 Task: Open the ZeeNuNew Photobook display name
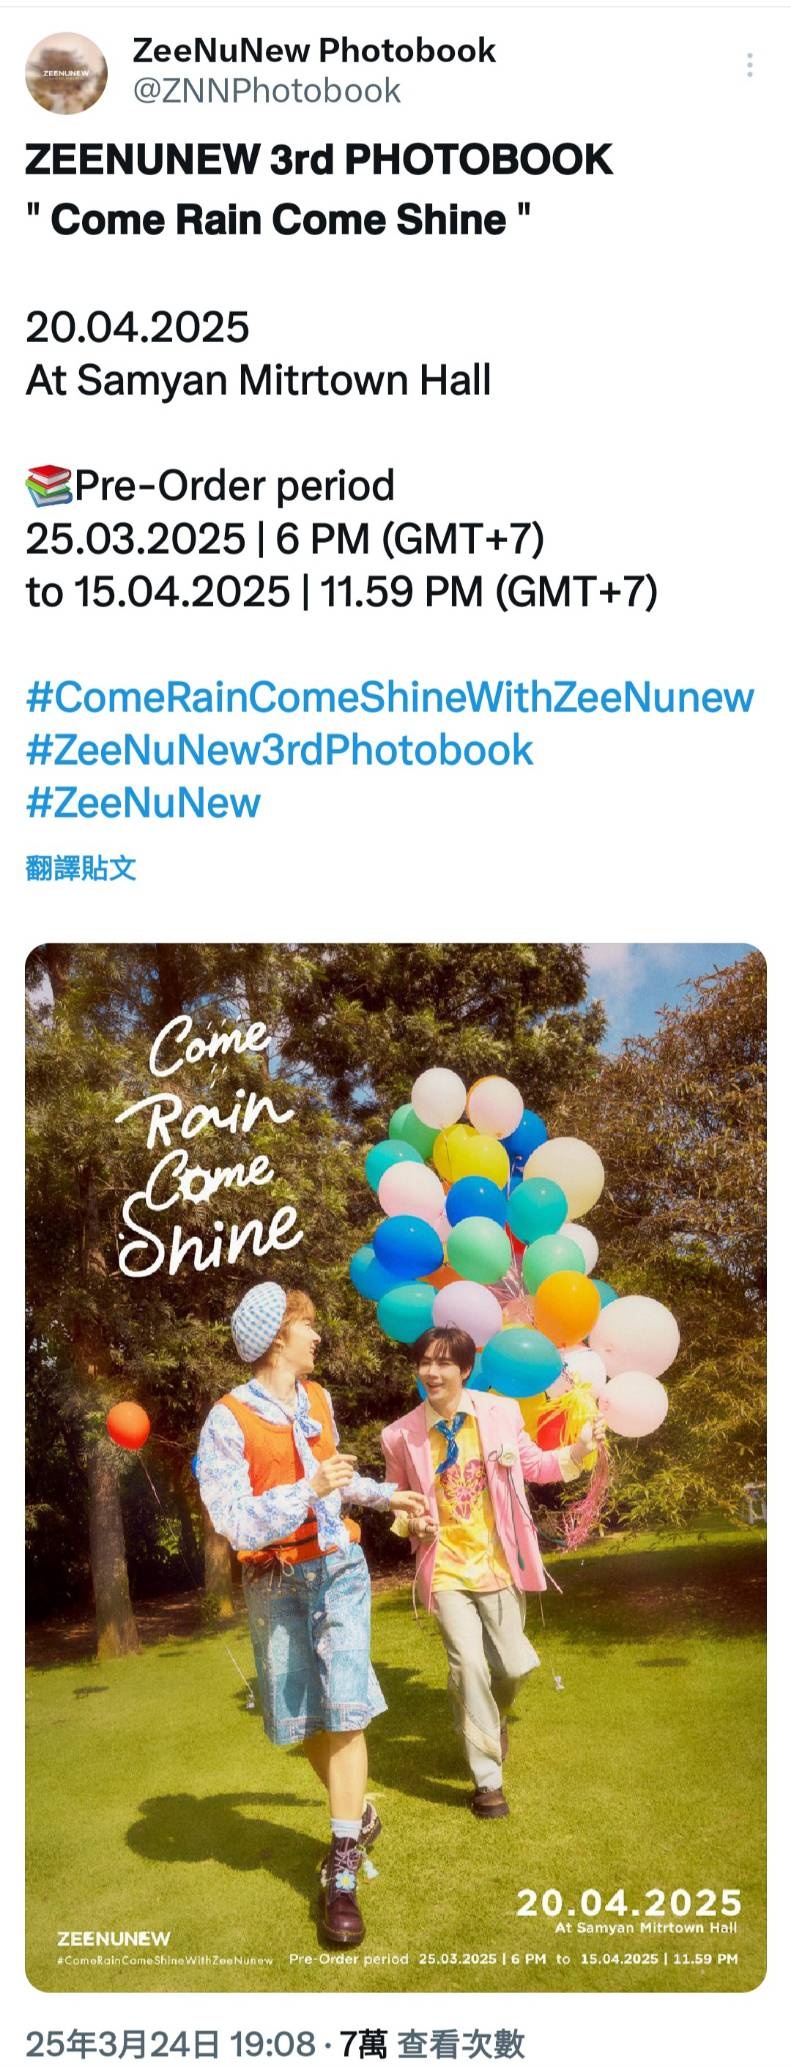(x=314, y=50)
